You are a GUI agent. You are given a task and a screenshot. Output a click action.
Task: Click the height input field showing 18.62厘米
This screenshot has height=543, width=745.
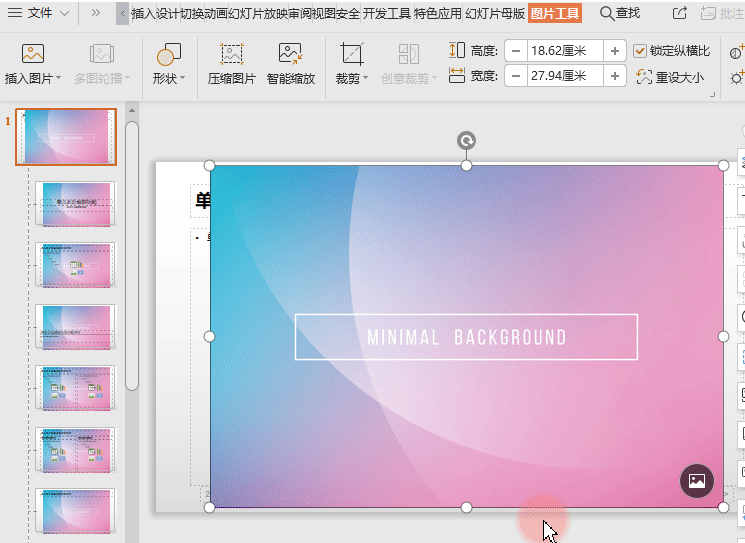point(565,50)
